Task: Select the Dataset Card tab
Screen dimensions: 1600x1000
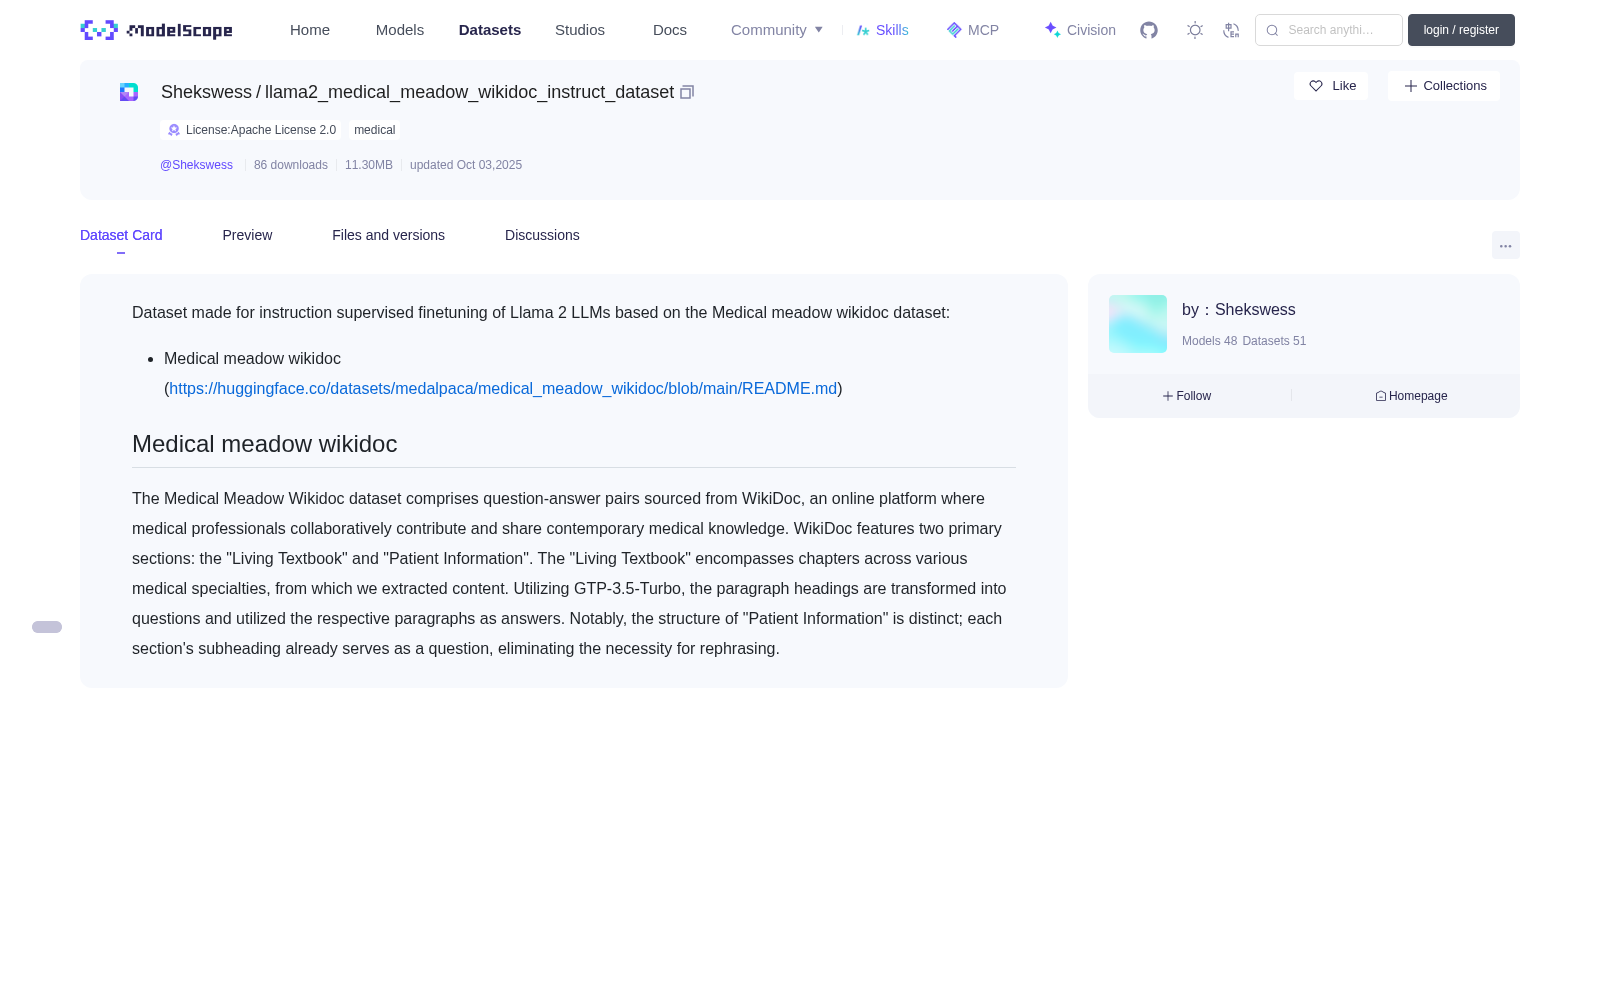Action: click(x=121, y=235)
